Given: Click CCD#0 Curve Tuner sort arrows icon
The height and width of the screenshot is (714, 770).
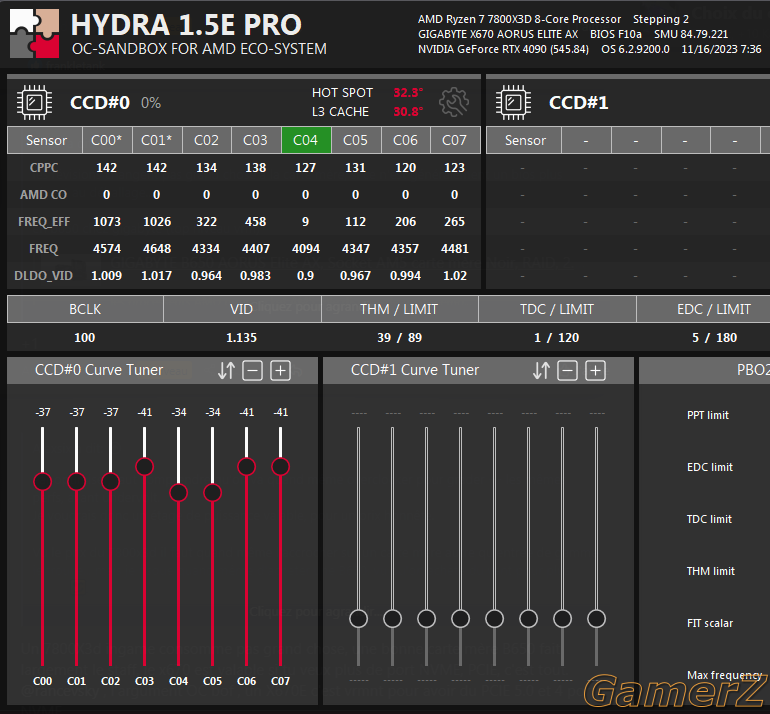Looking at the screenshot, I should (x=226, y=370).
